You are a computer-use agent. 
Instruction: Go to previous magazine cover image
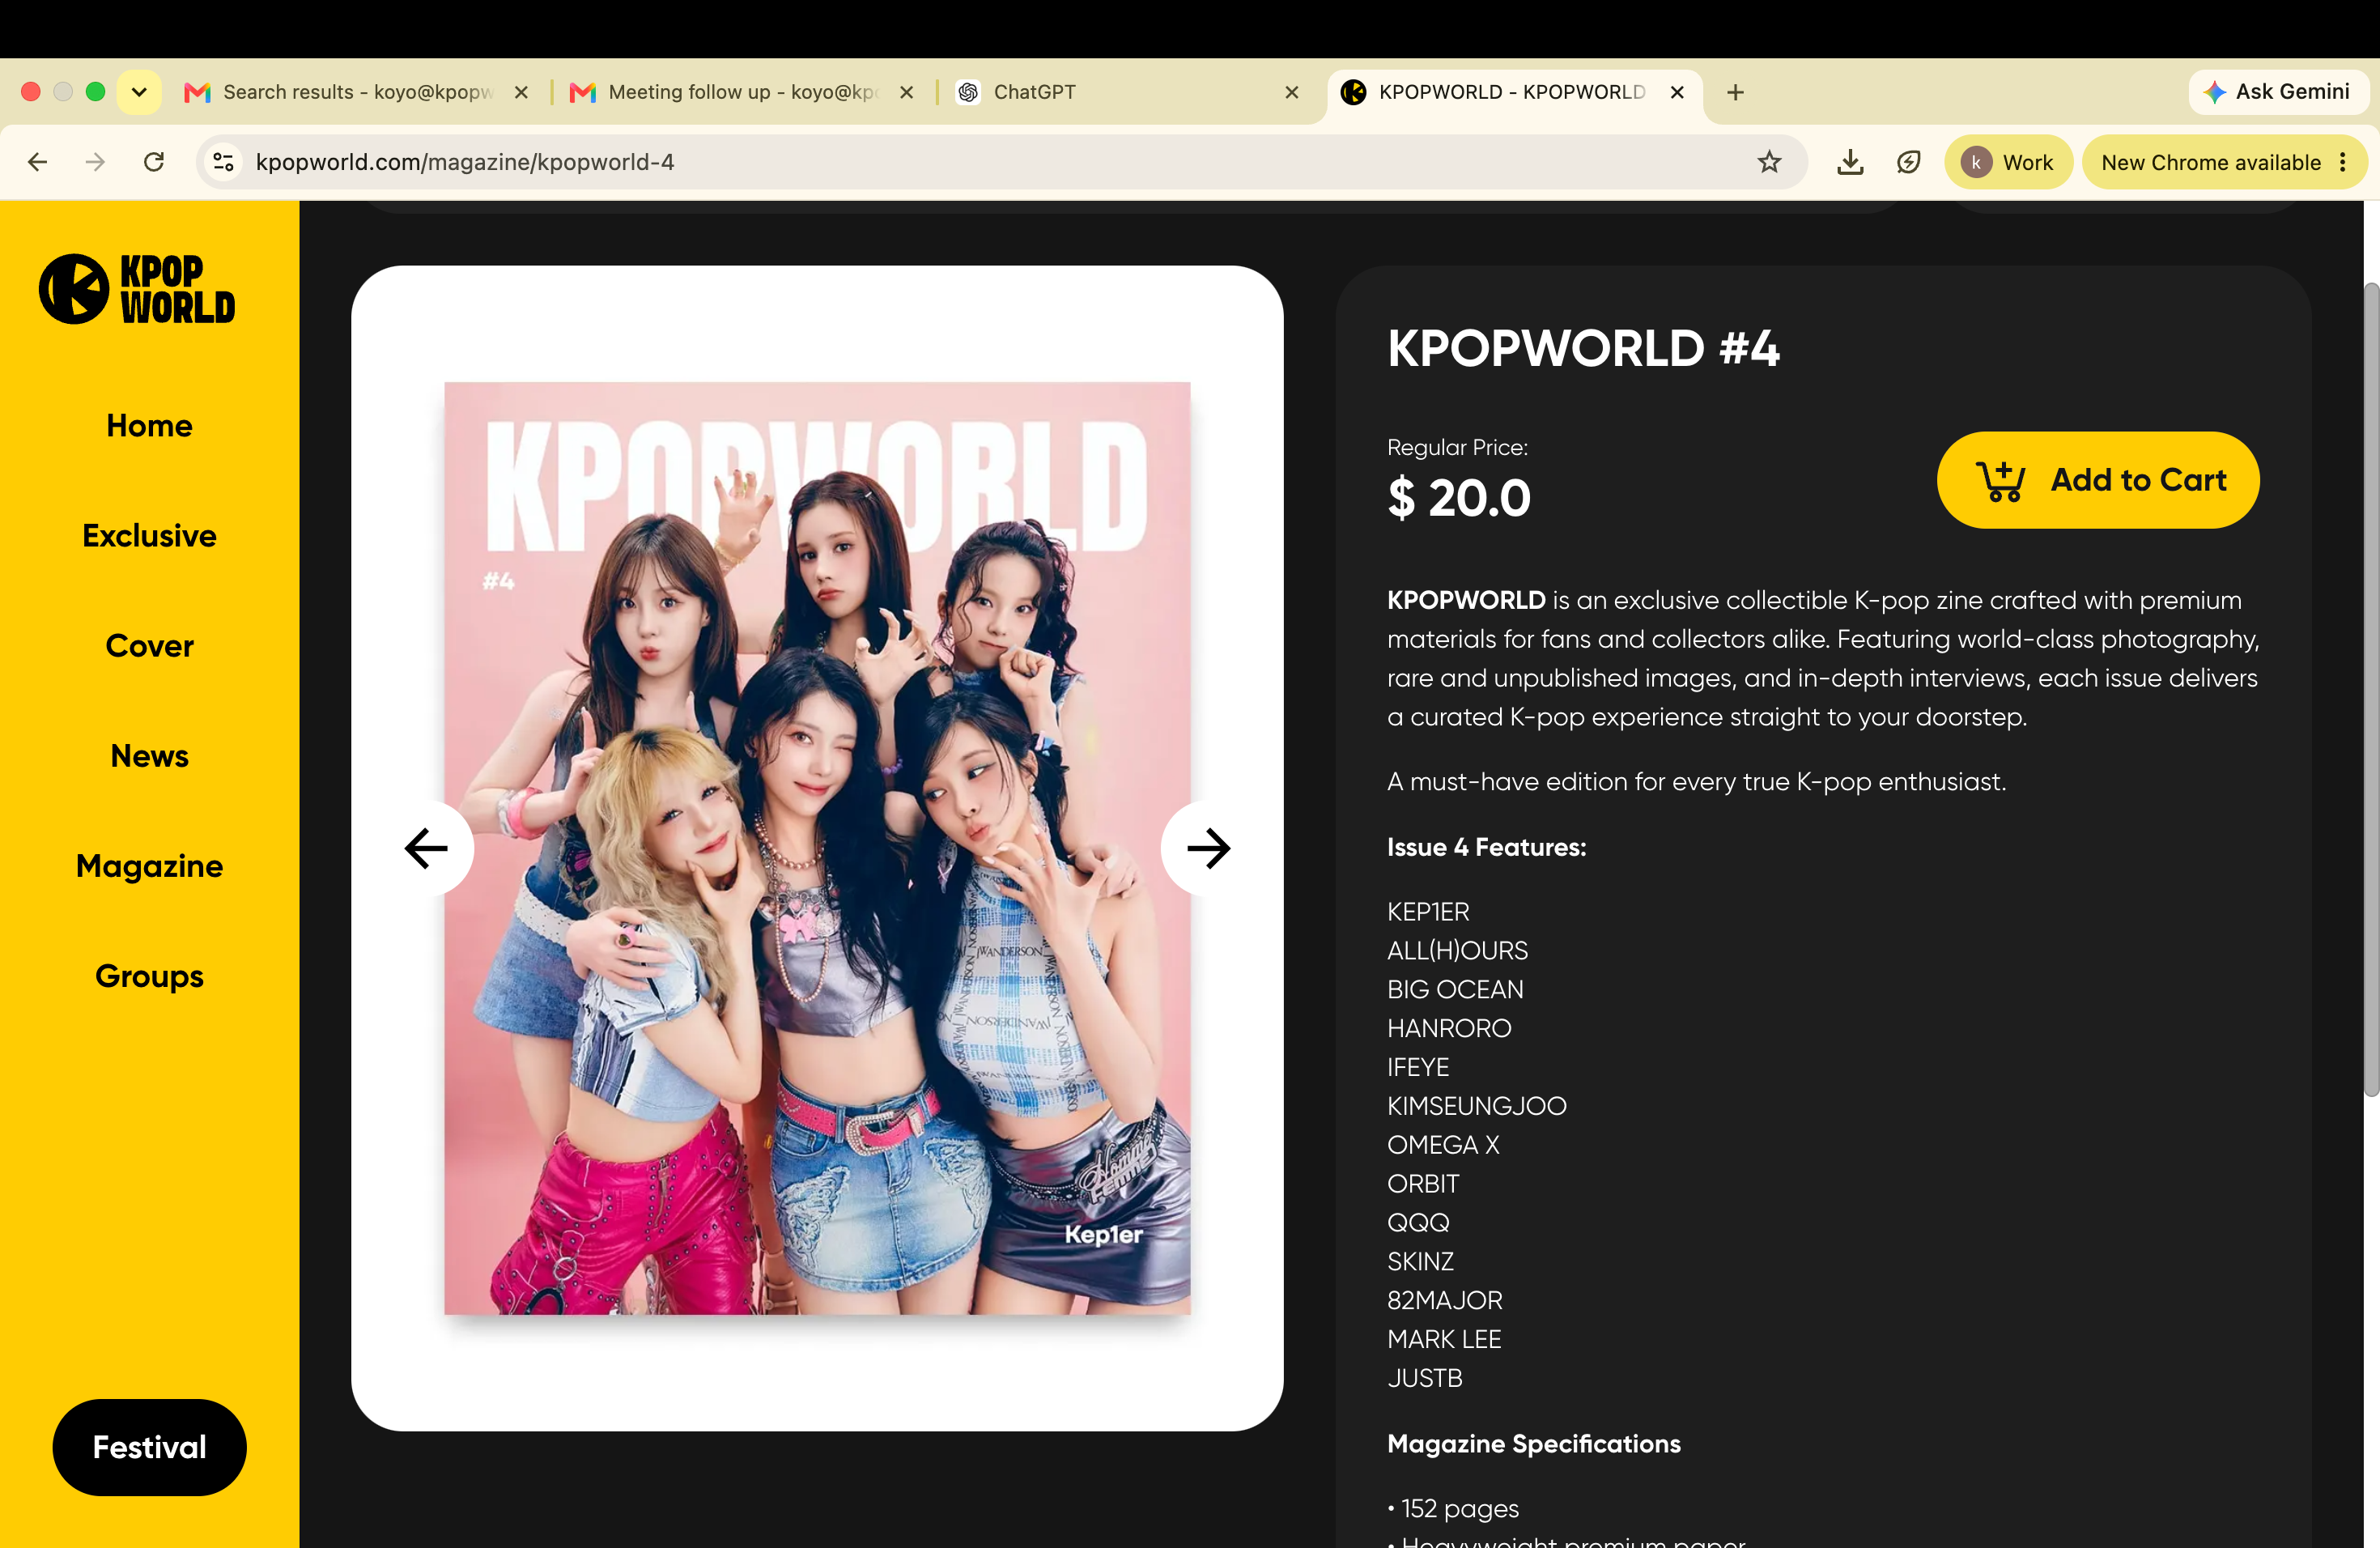pos(426,848)
